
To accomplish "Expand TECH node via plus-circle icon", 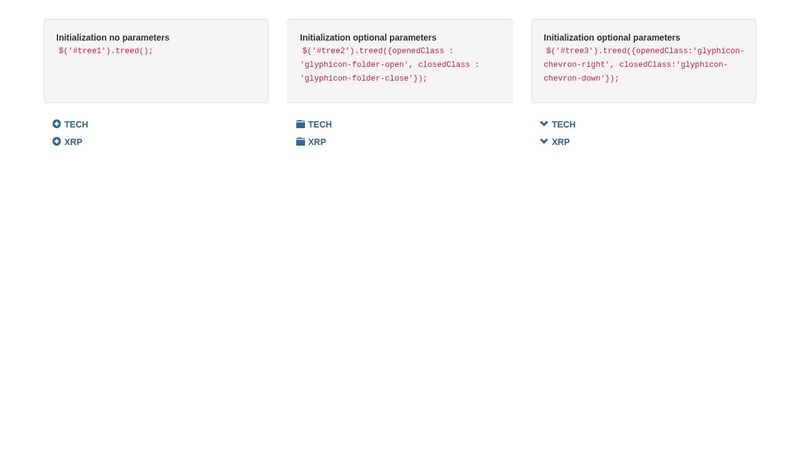I will coord(57,124).
